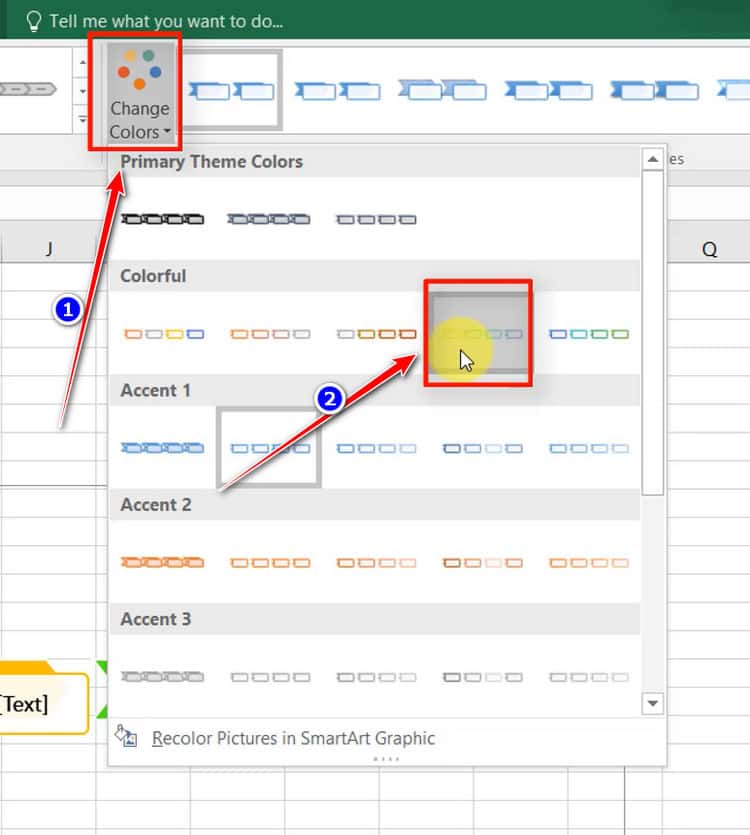Select first Accent 2 filled orange swatch
This screenshot has width=750, height=835.
point(162,562)
